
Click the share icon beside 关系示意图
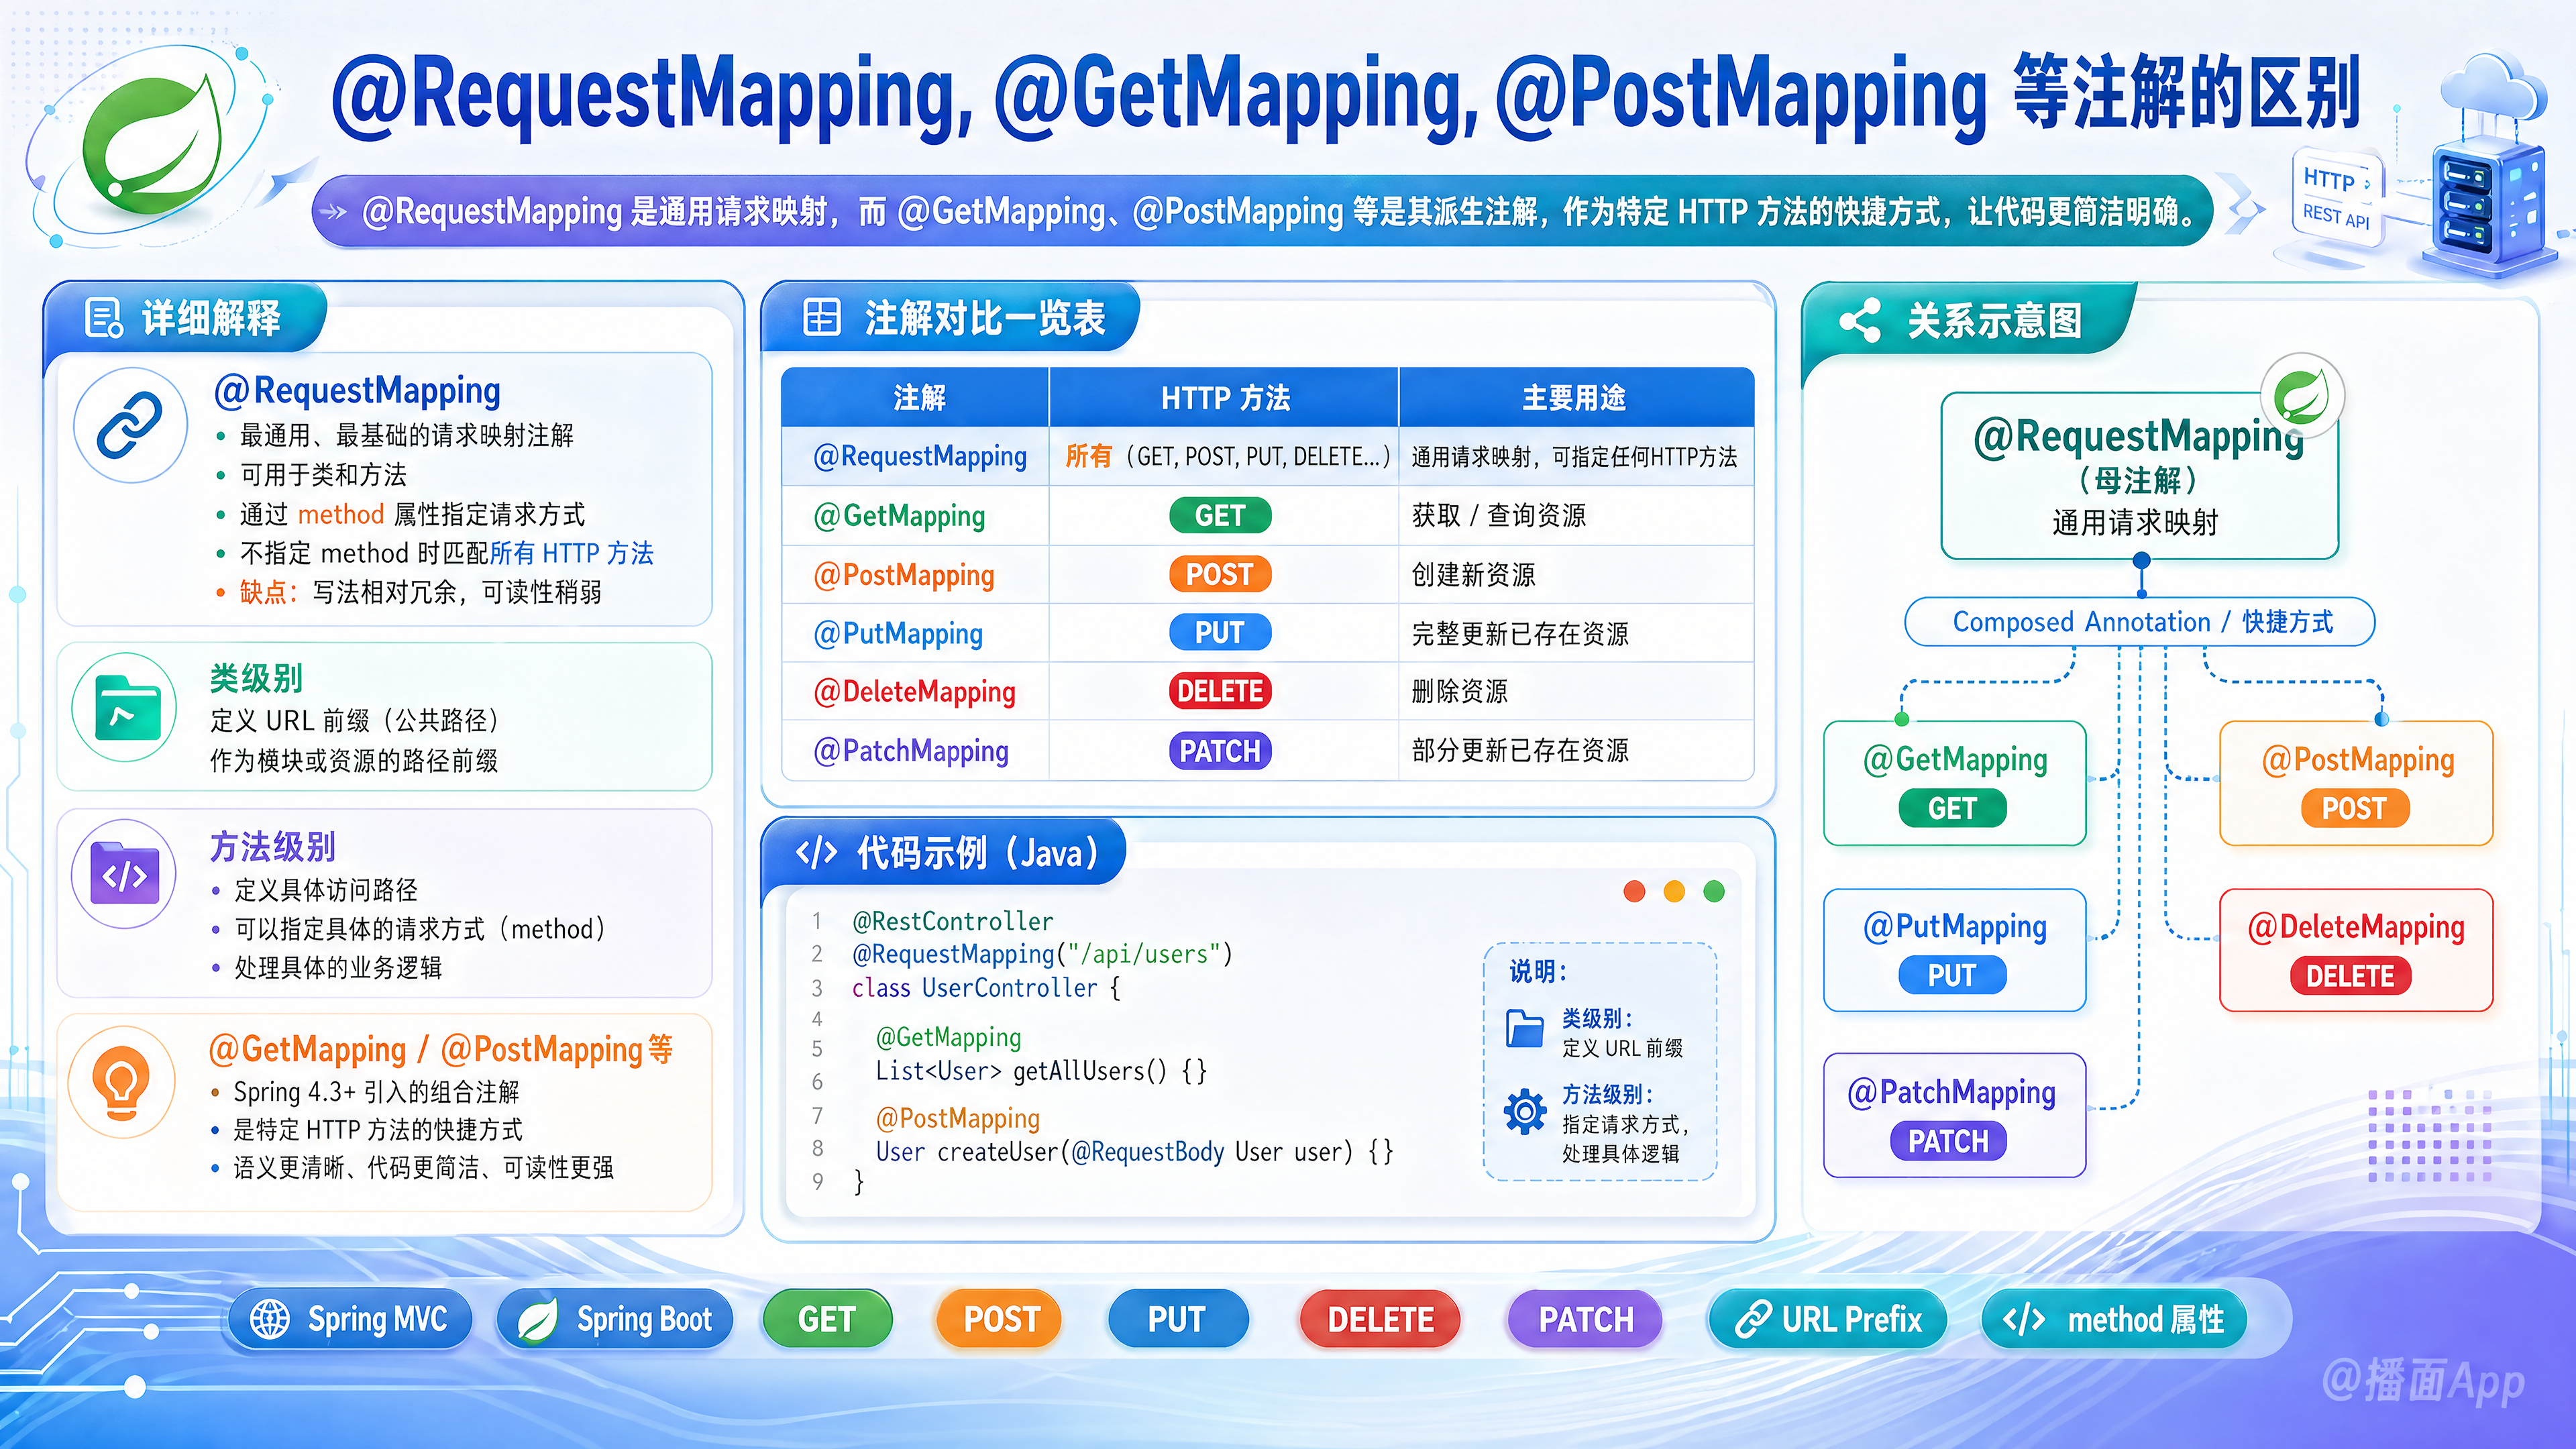click(x=1860, y=320)
